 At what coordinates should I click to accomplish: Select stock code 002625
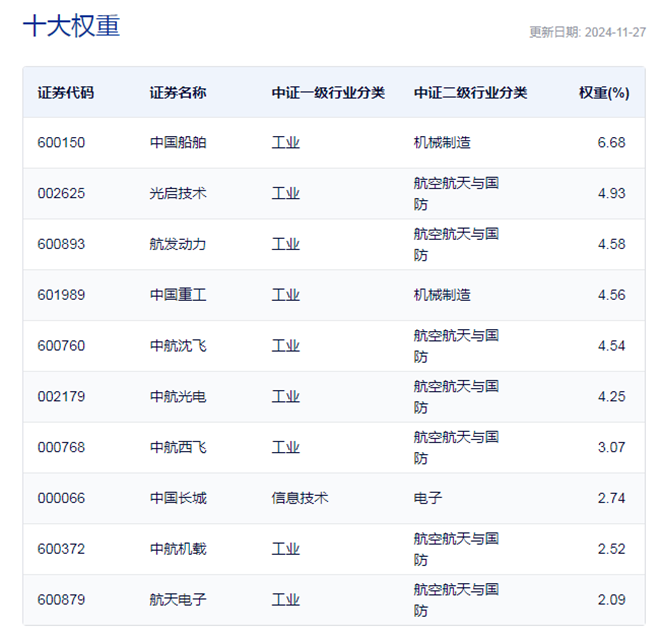pyautogui.click(x=61, y=194)
